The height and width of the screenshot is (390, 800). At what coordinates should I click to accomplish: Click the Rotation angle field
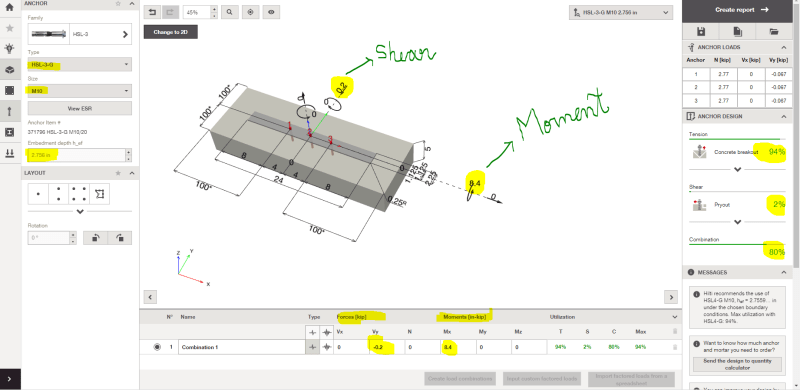pos(49,238)
